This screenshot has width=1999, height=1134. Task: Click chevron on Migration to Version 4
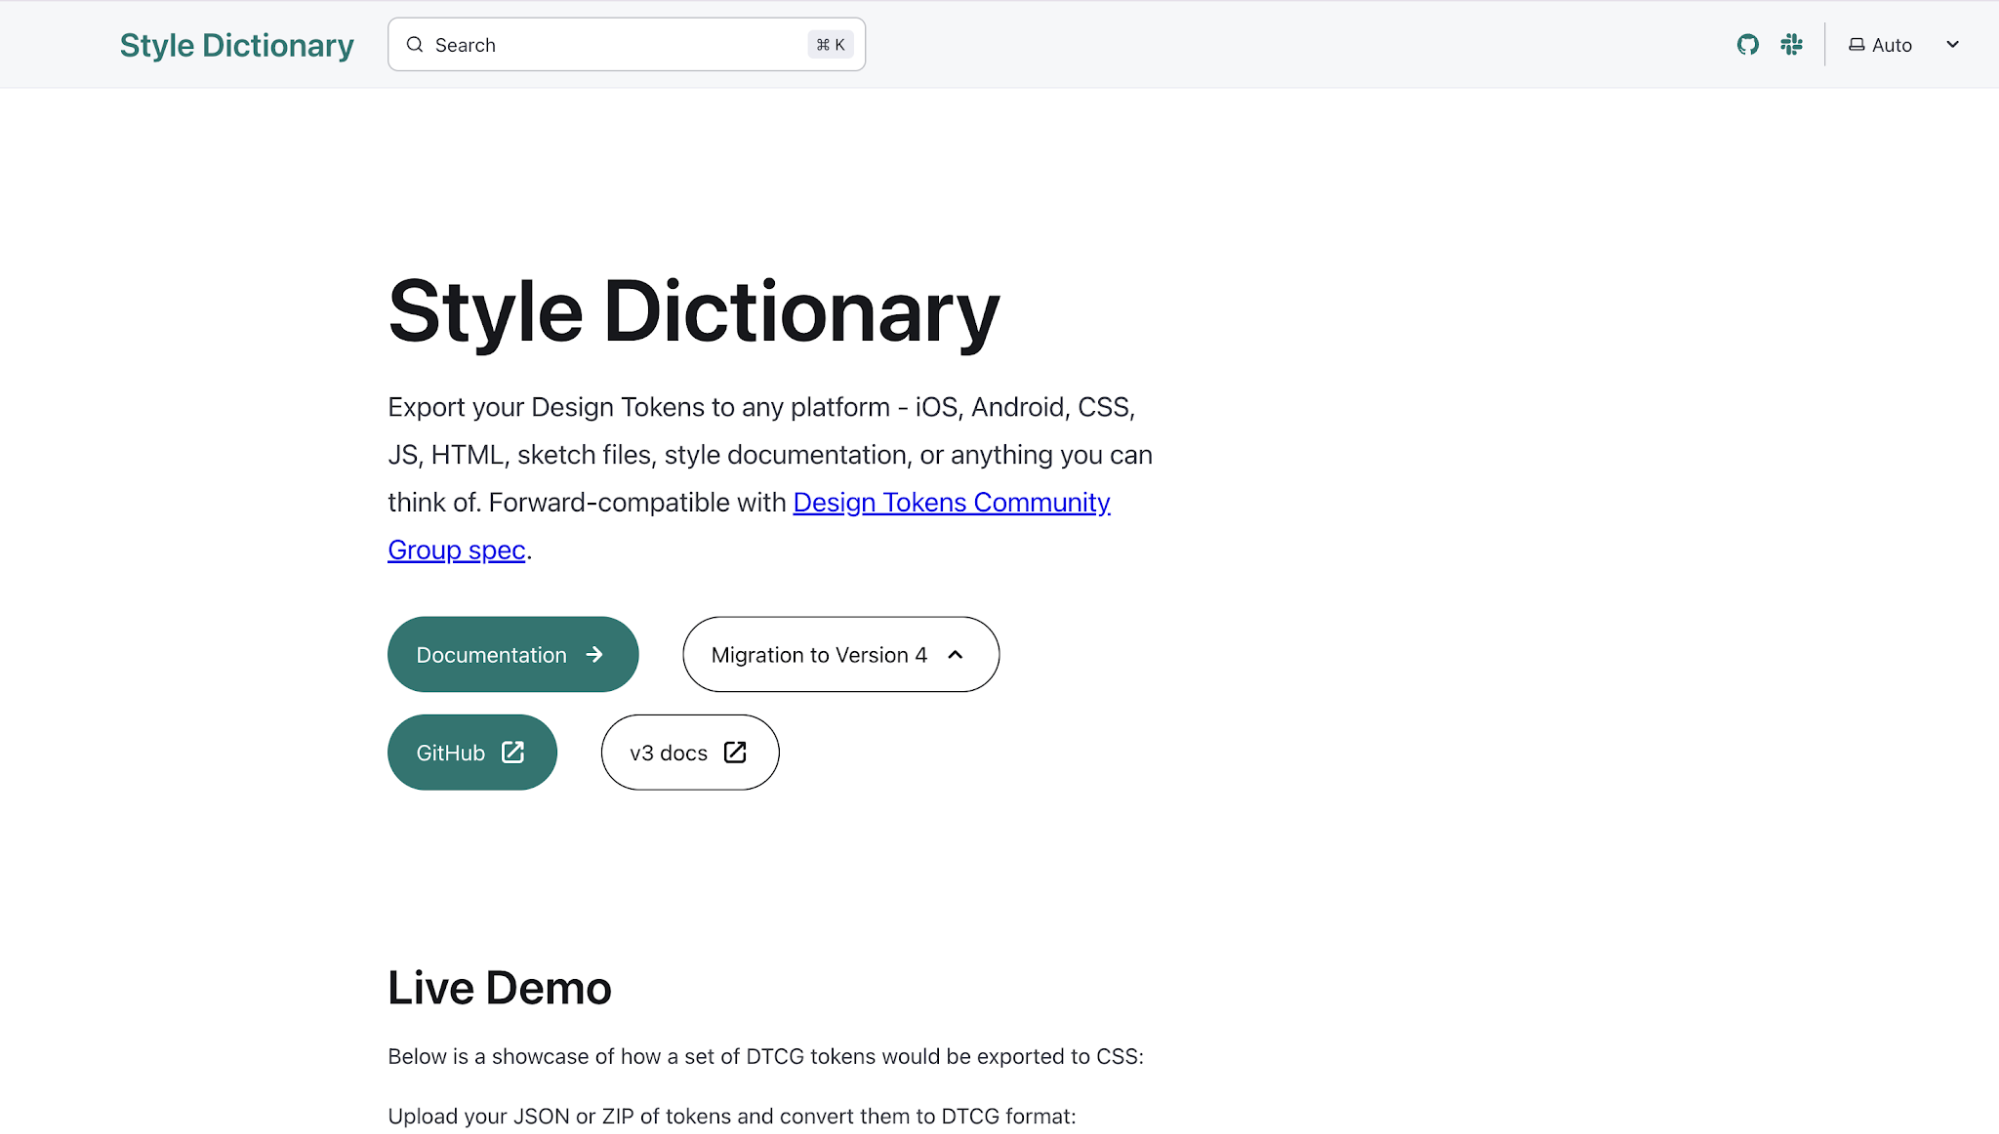tap(955, 655)
